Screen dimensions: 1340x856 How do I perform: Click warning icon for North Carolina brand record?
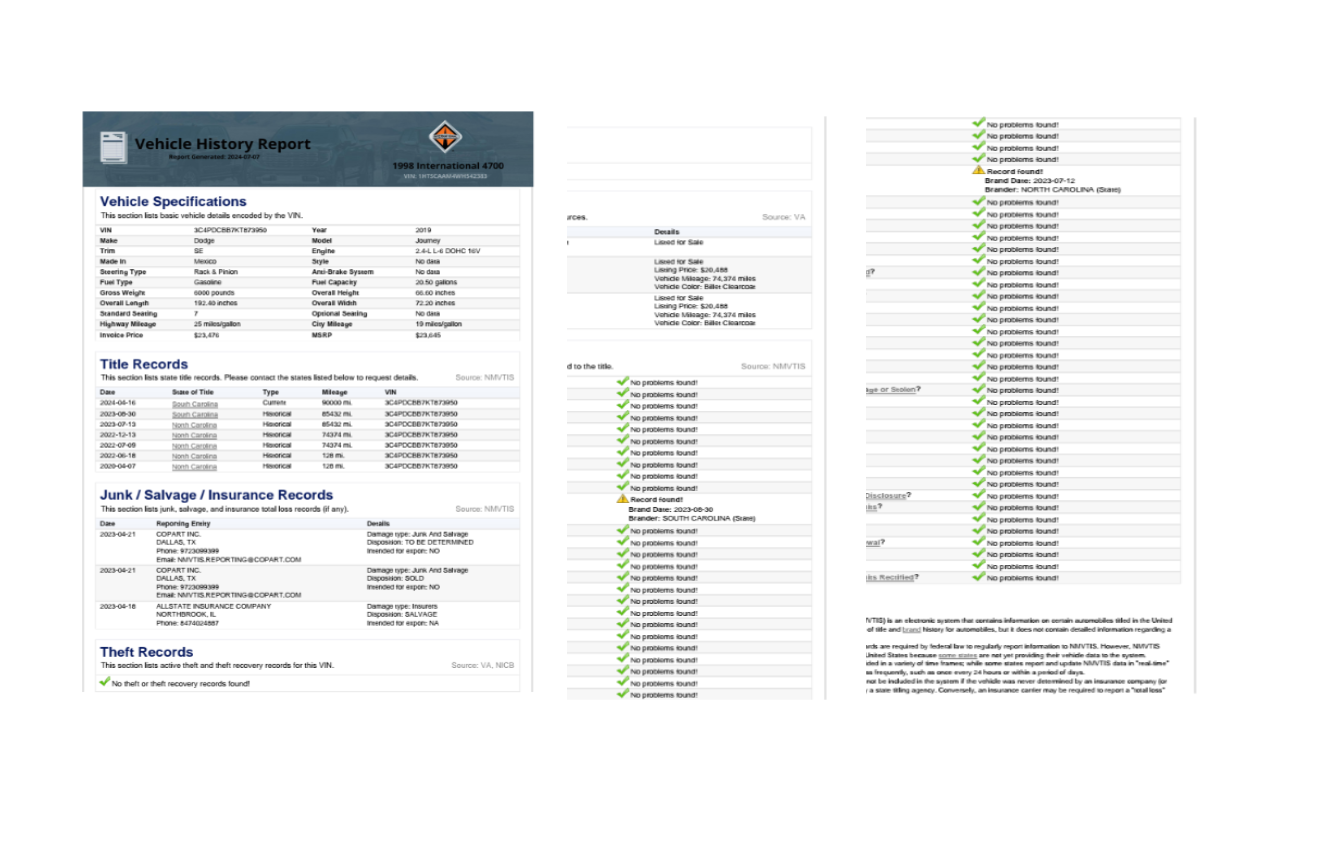(x=979, y=171)
